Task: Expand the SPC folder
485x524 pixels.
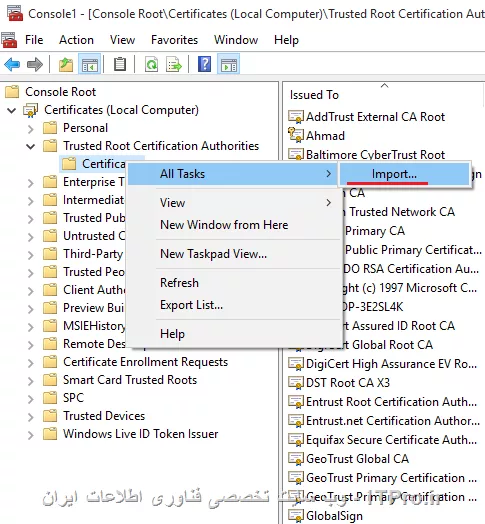Action: point(31,399)
